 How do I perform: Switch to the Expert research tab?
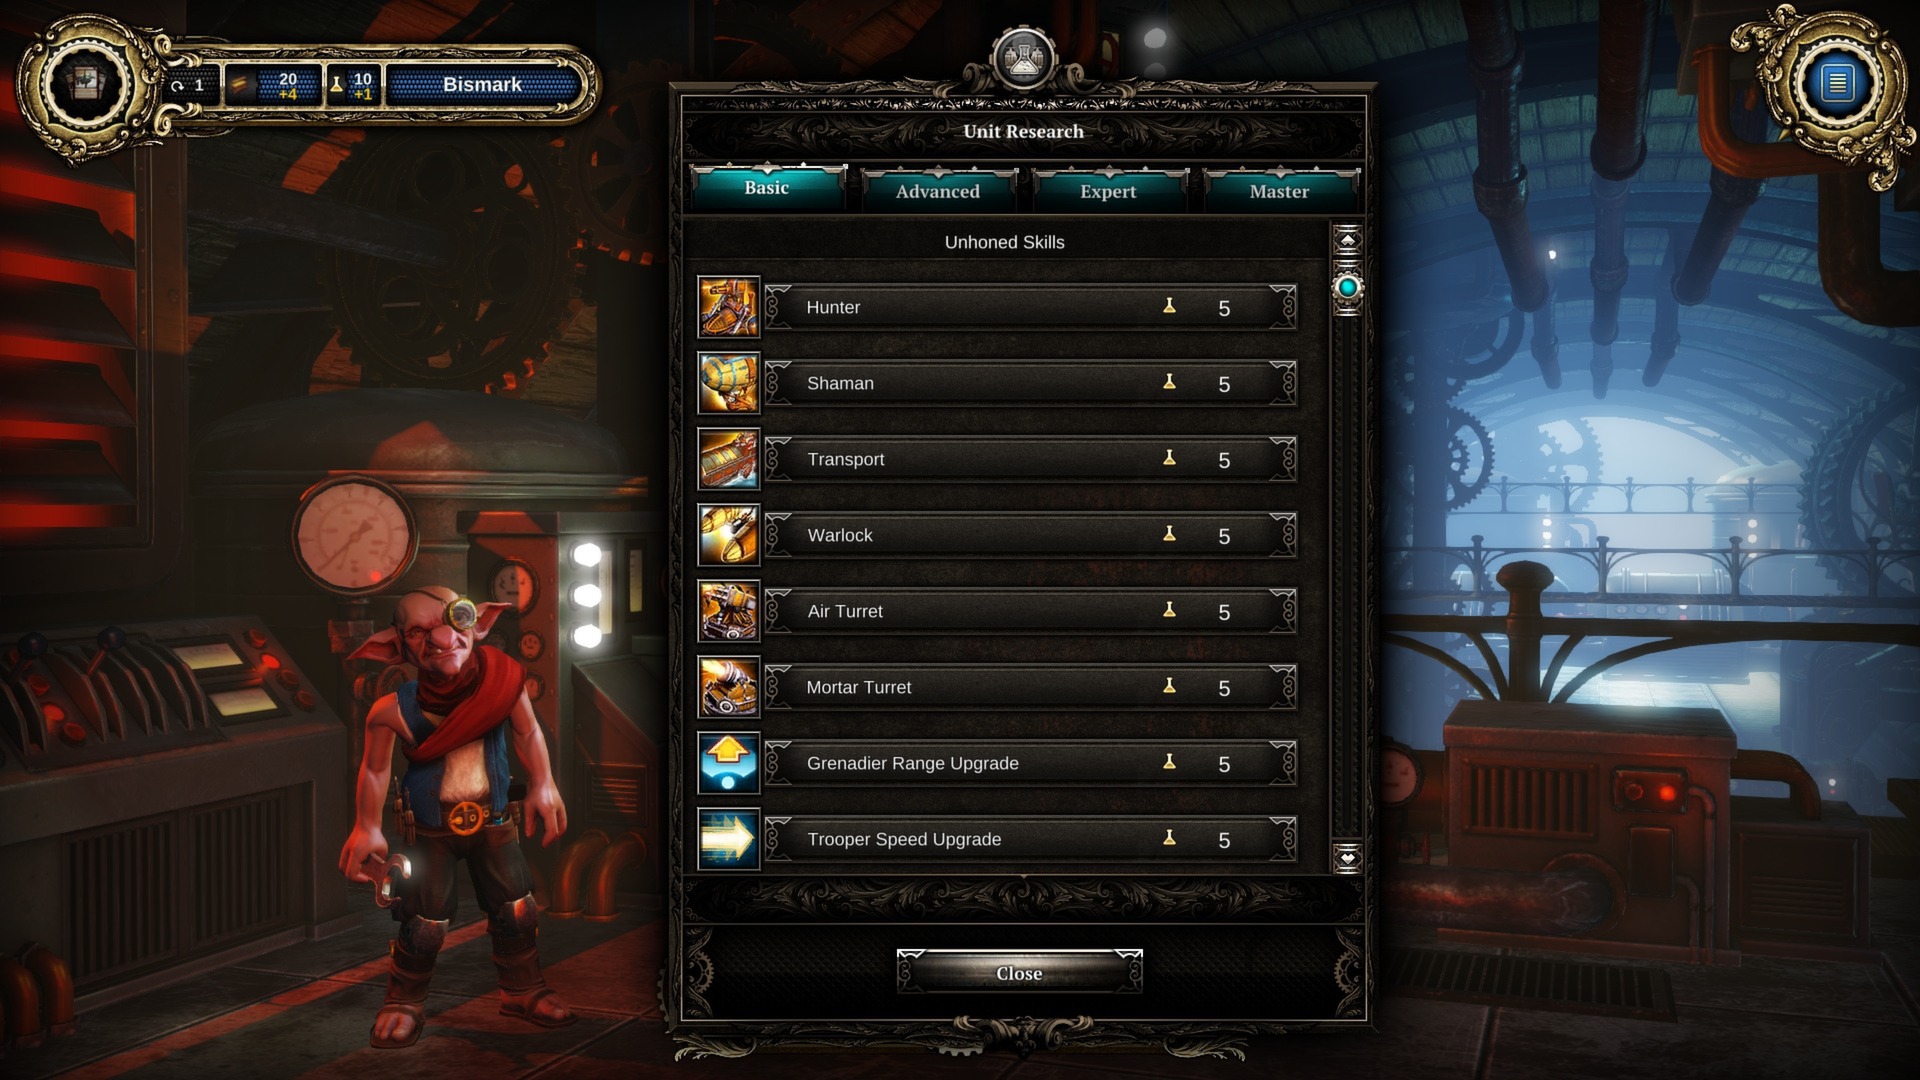click(1108, 190)
